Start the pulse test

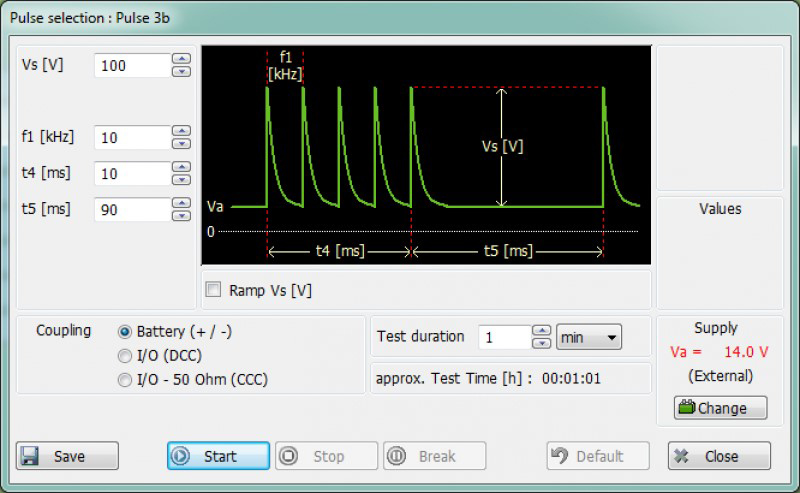click(x=218, y=456)
